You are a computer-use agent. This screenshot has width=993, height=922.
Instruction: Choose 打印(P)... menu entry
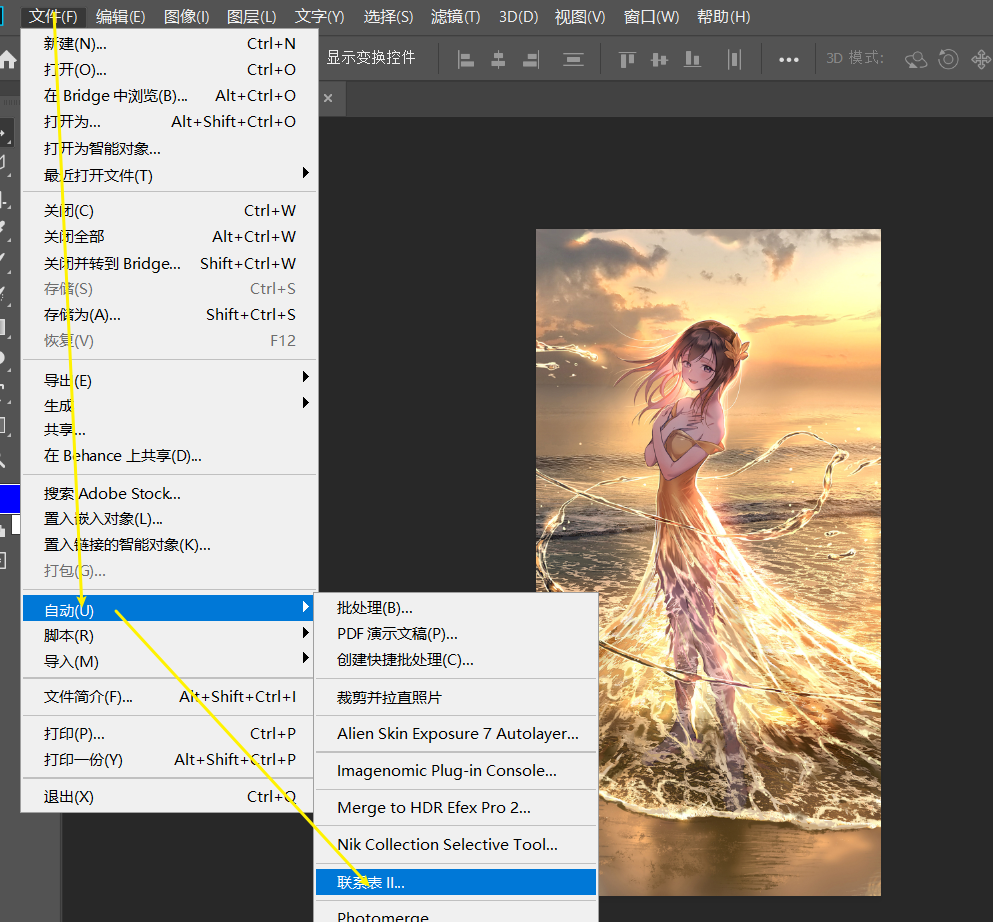coord(169,734)
